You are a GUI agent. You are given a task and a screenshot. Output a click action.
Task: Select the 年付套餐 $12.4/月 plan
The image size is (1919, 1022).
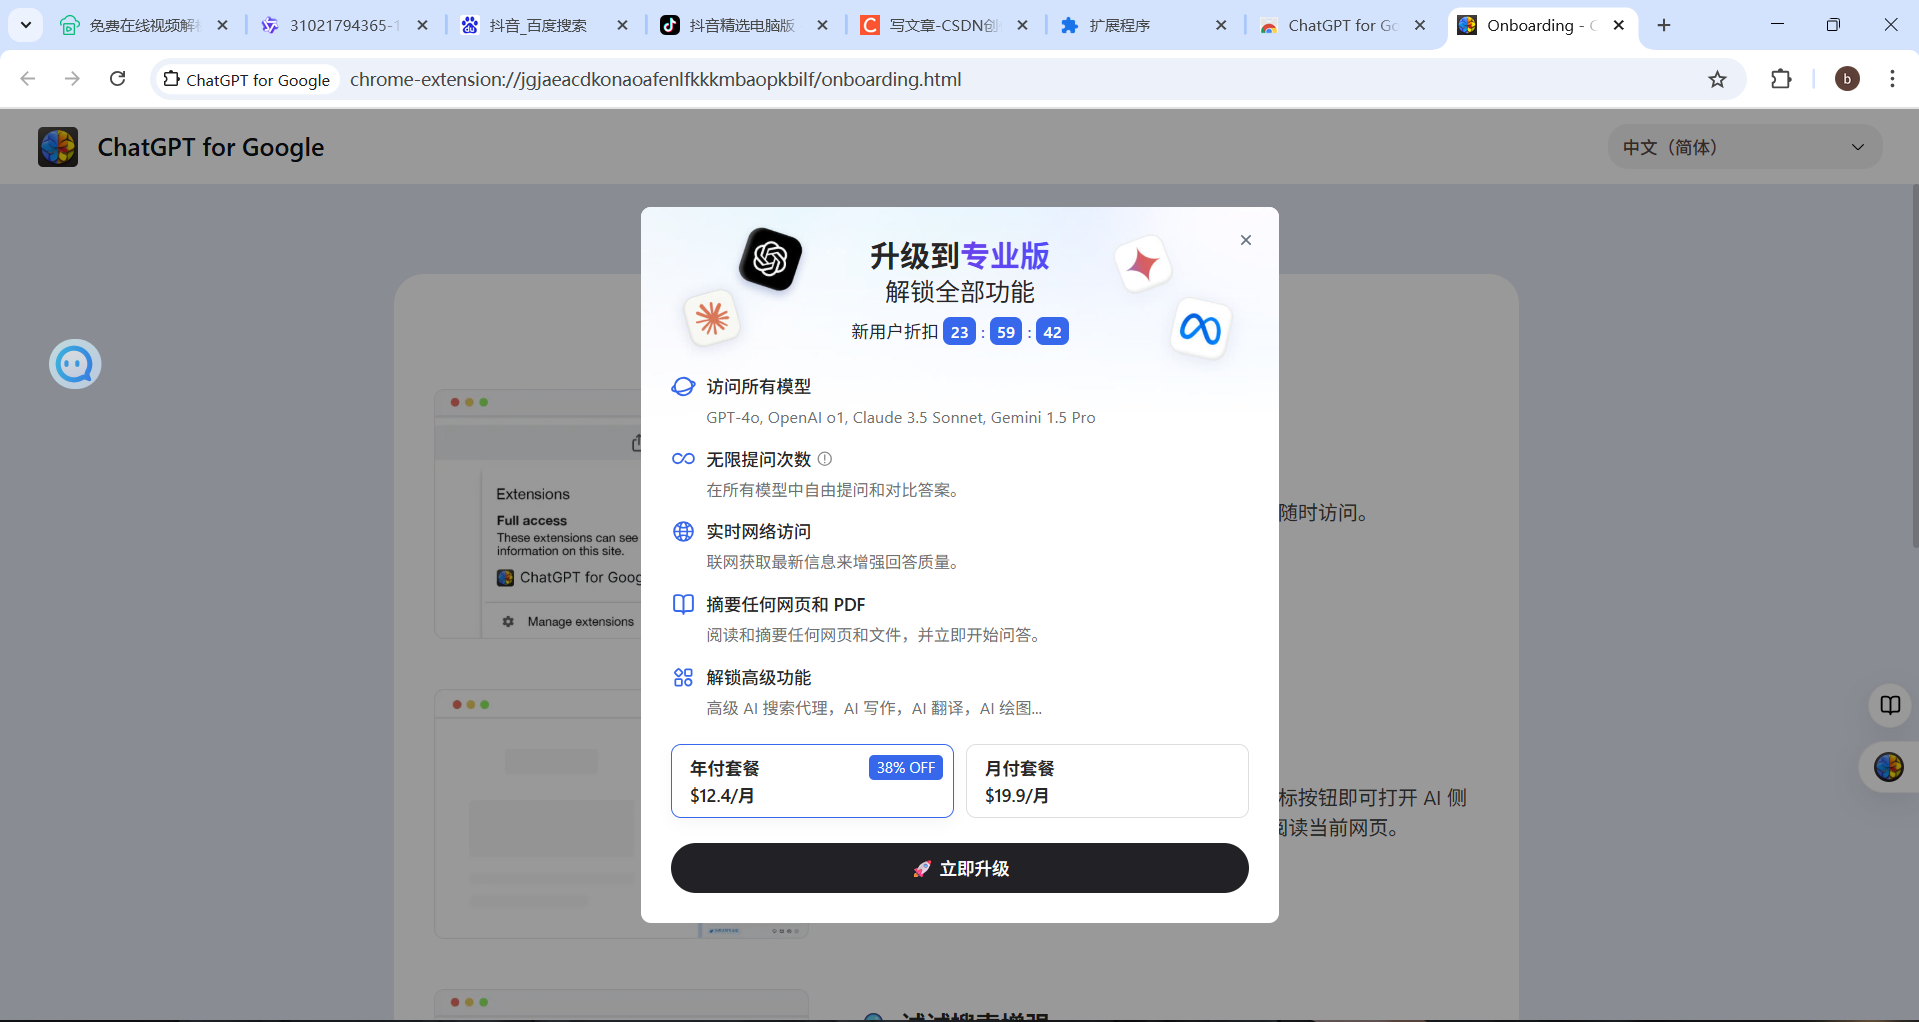(x=812, y=781)
